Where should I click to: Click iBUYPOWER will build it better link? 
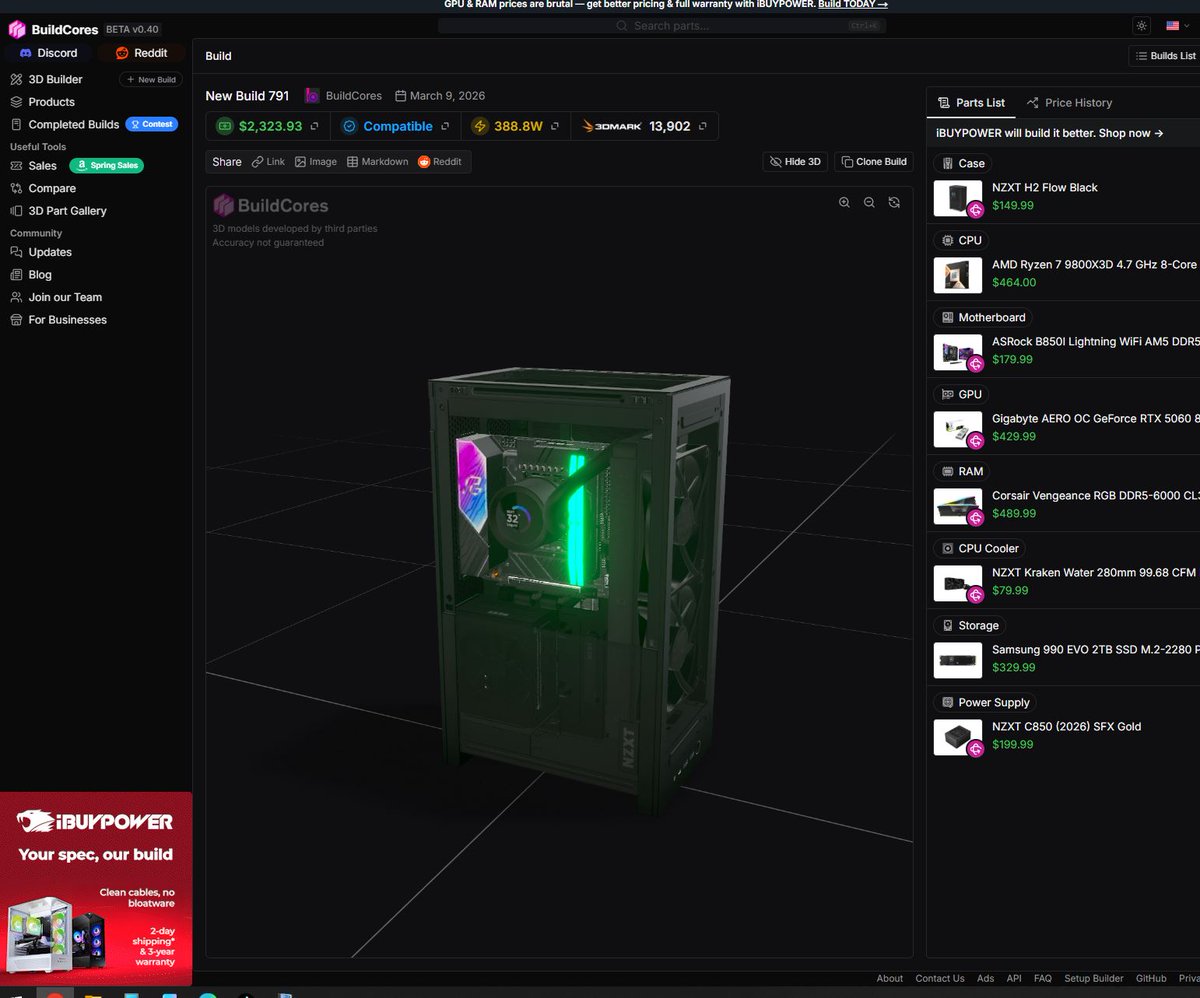[x=1049, y=132]
